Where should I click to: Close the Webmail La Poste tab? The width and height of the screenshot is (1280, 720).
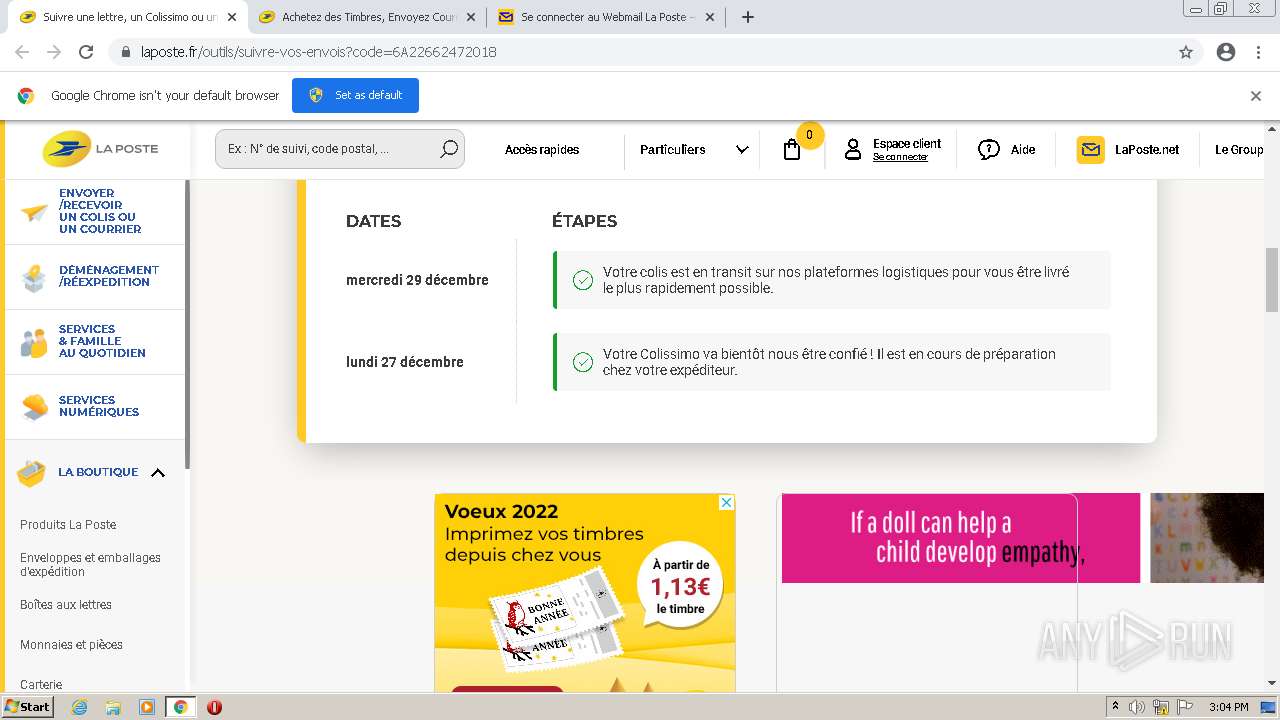coord(710,17)
